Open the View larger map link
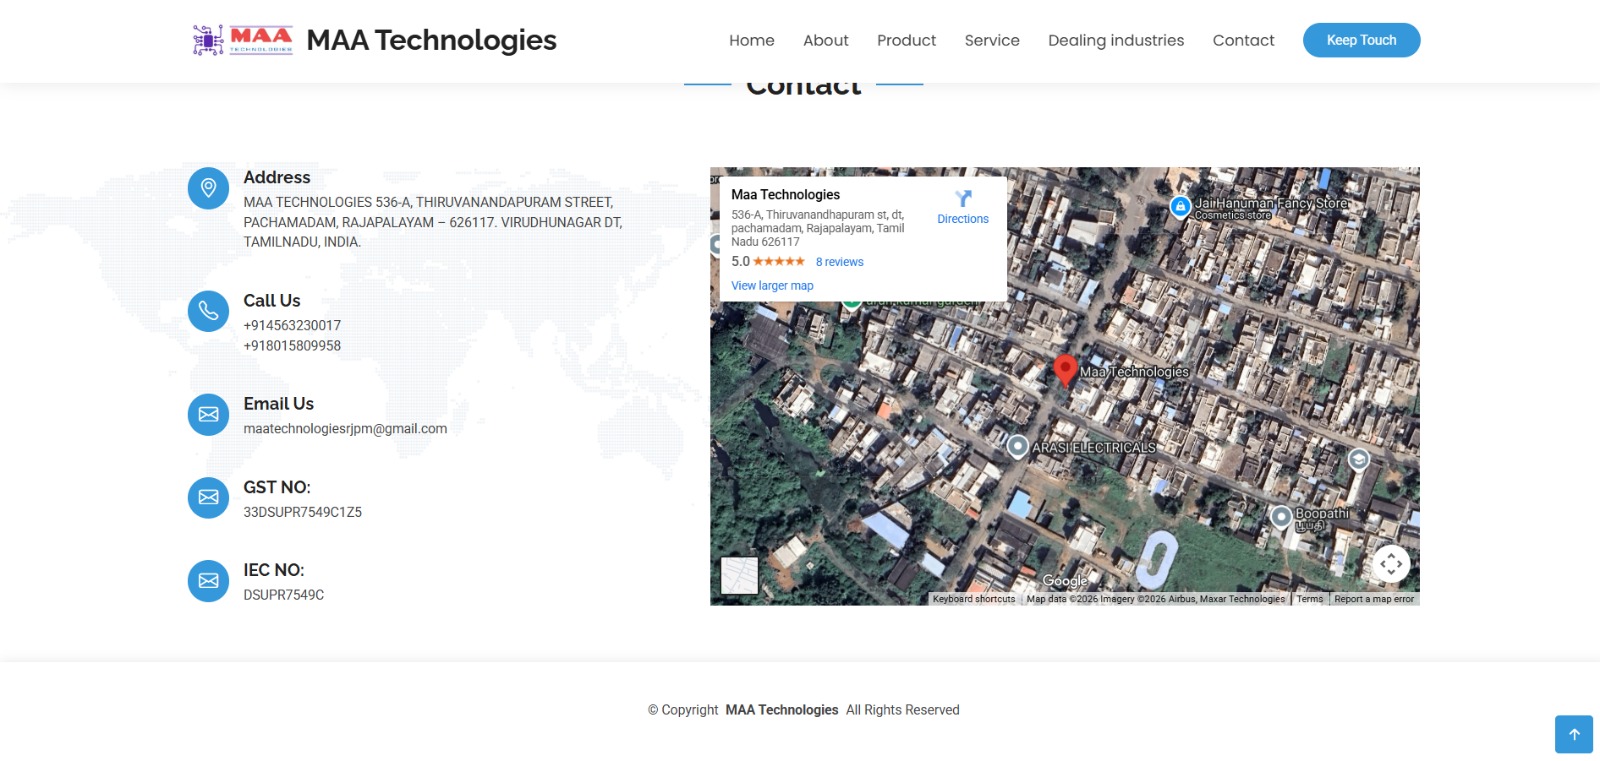Image resolution: width=1600 pixels, height=761 pixels. click(x=772, y=286)
